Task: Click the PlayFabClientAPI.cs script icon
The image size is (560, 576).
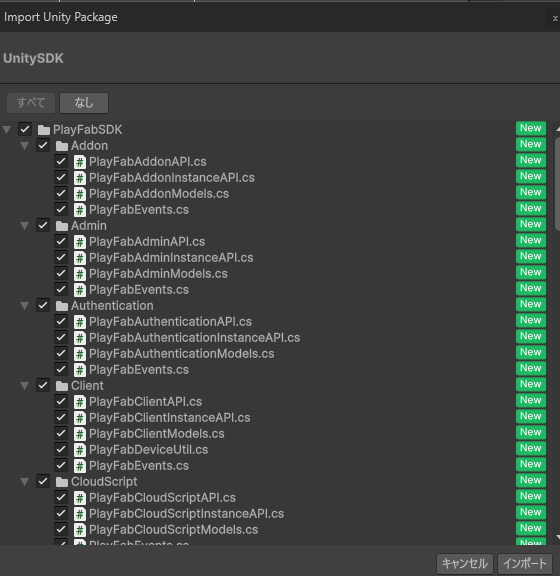Action: [x=80, y=402]
